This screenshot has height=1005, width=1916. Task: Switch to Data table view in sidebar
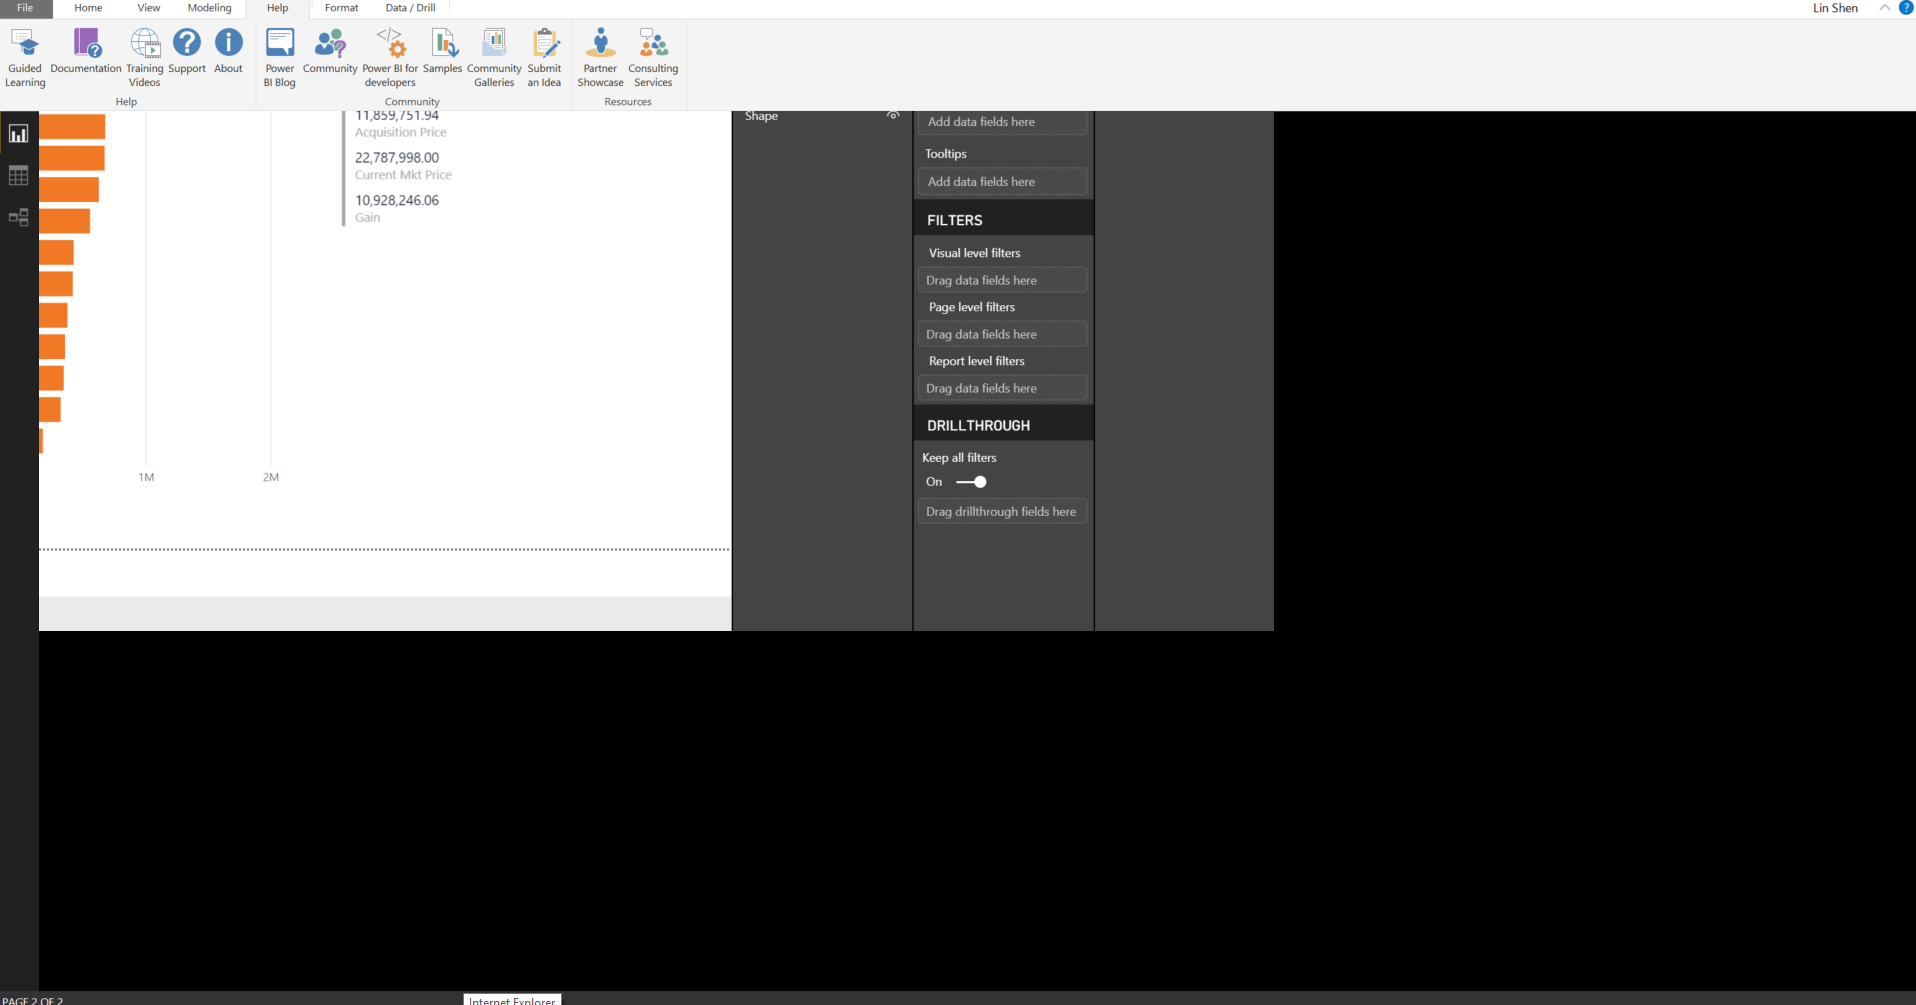coord(19,176)
